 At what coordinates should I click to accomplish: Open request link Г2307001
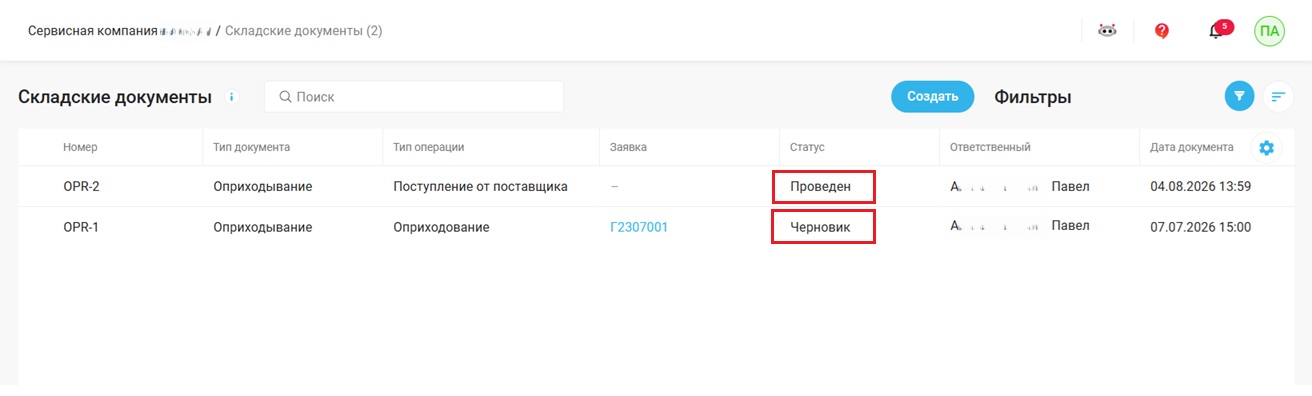pos(639,227)
